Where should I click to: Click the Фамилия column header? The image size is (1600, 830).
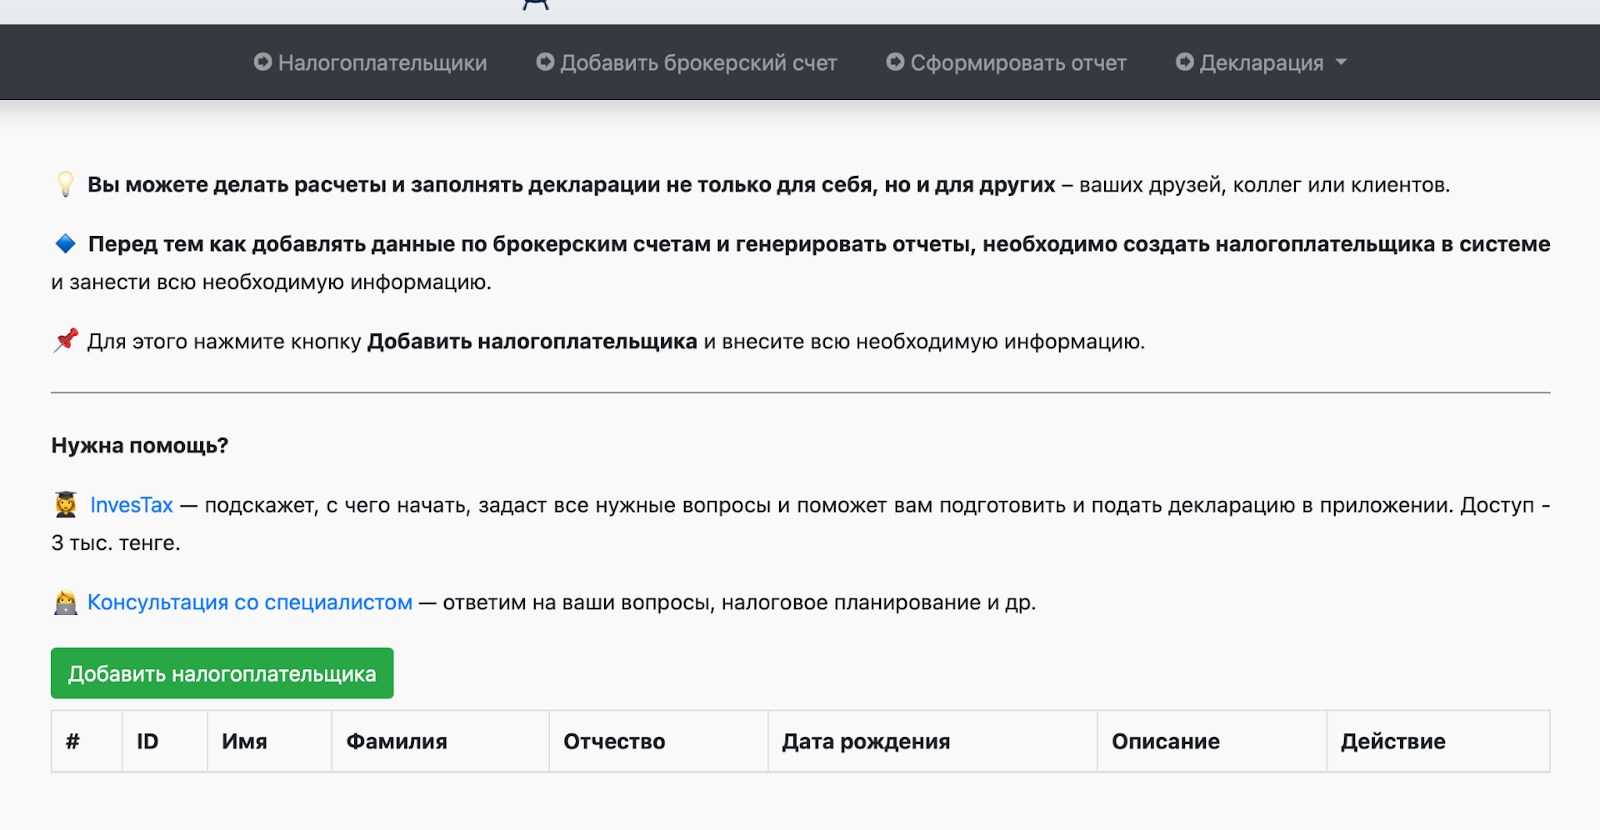(396, 741)
